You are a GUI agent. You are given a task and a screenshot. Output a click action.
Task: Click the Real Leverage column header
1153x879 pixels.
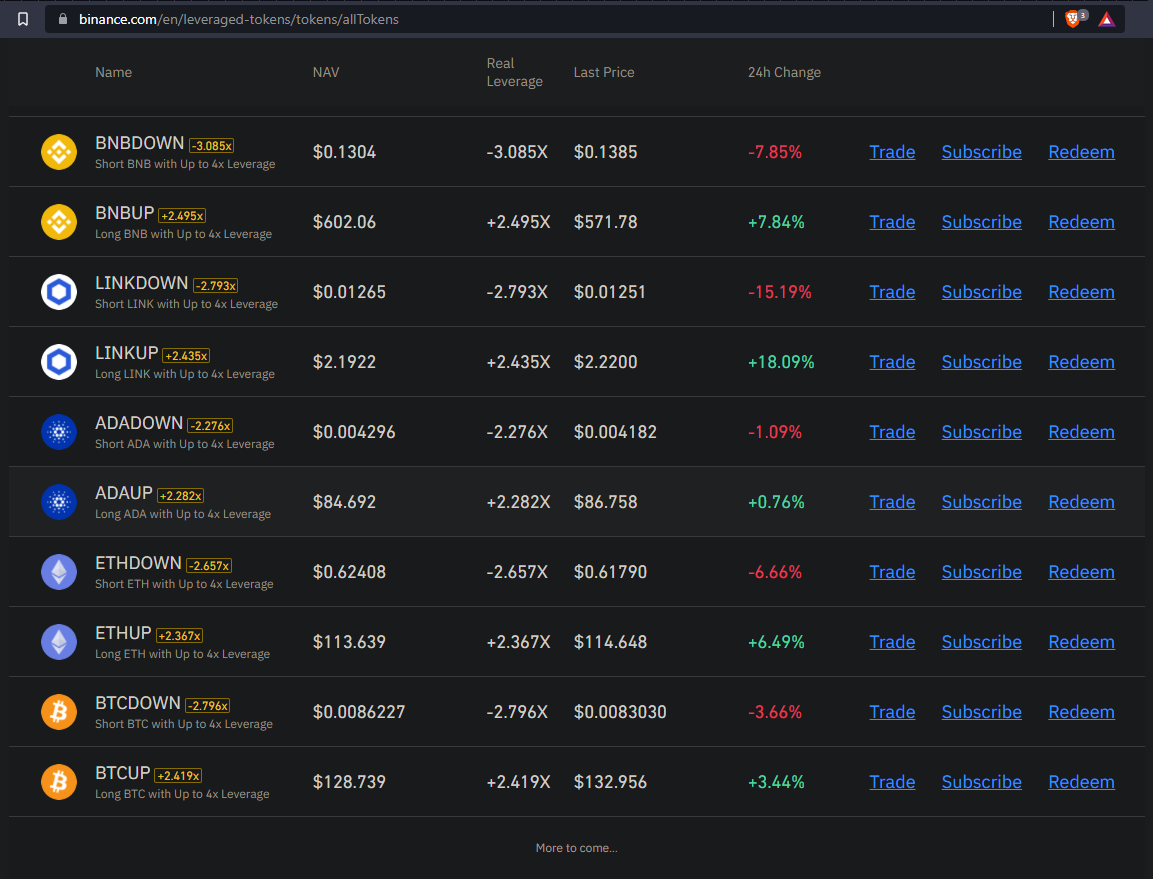[514, 72]
